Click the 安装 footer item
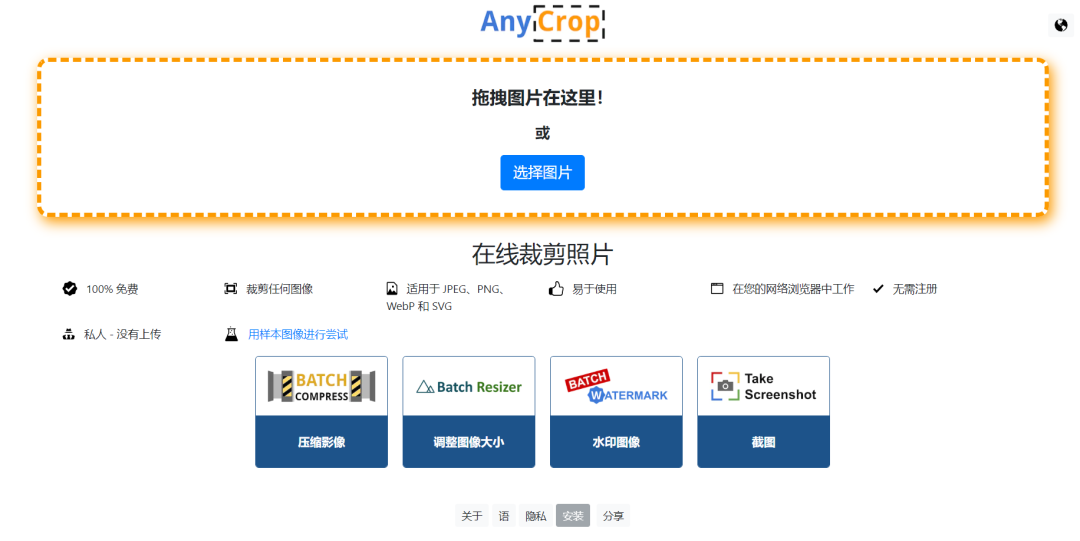The image size is (1080, 541). click(x=573, y=516)
